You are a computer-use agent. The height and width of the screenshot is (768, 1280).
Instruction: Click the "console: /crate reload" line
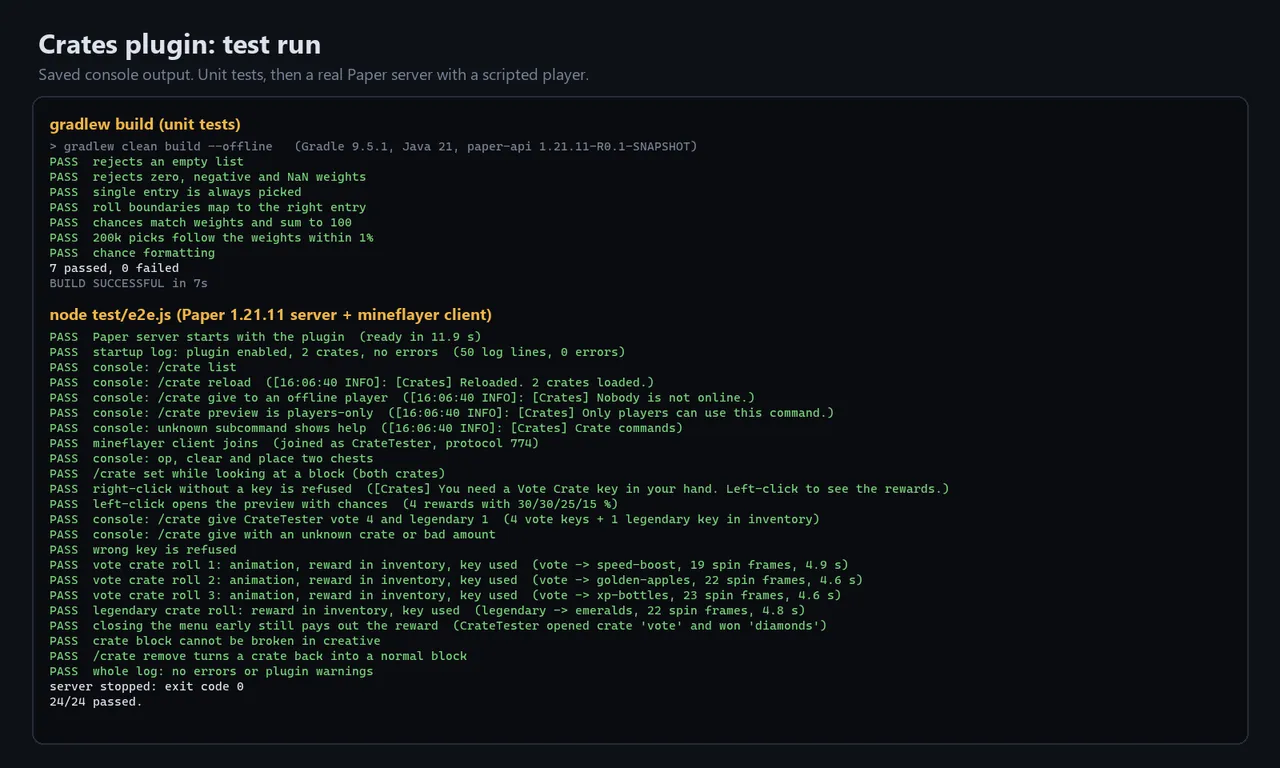pos(352,382)
